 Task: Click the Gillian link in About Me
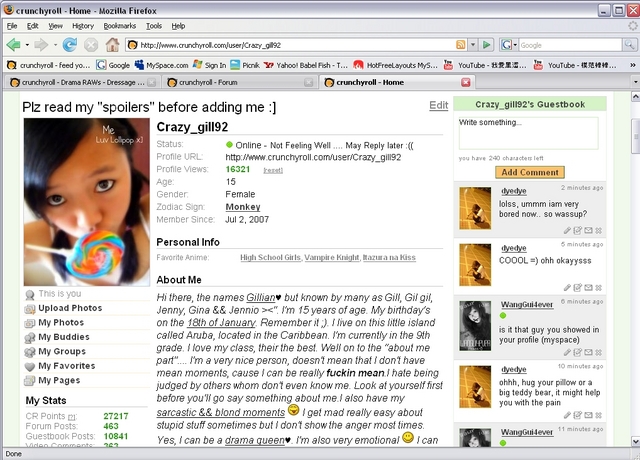pyautogui.click(x=261, y=298)
